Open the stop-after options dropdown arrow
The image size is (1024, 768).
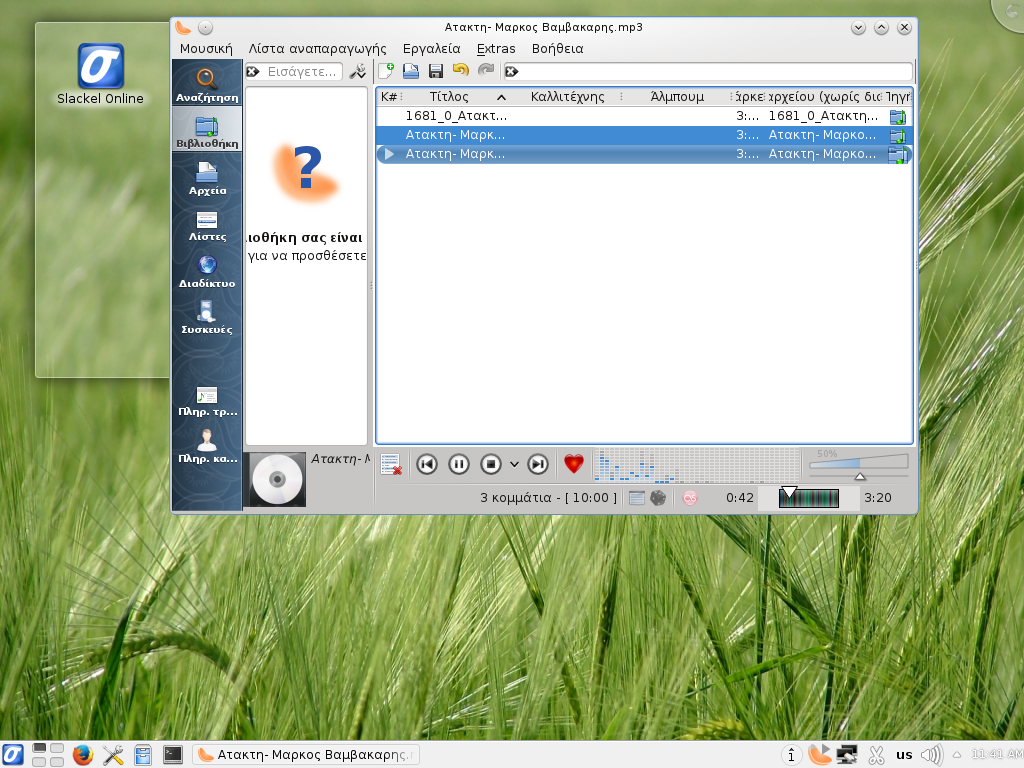(x=515, y=464)
